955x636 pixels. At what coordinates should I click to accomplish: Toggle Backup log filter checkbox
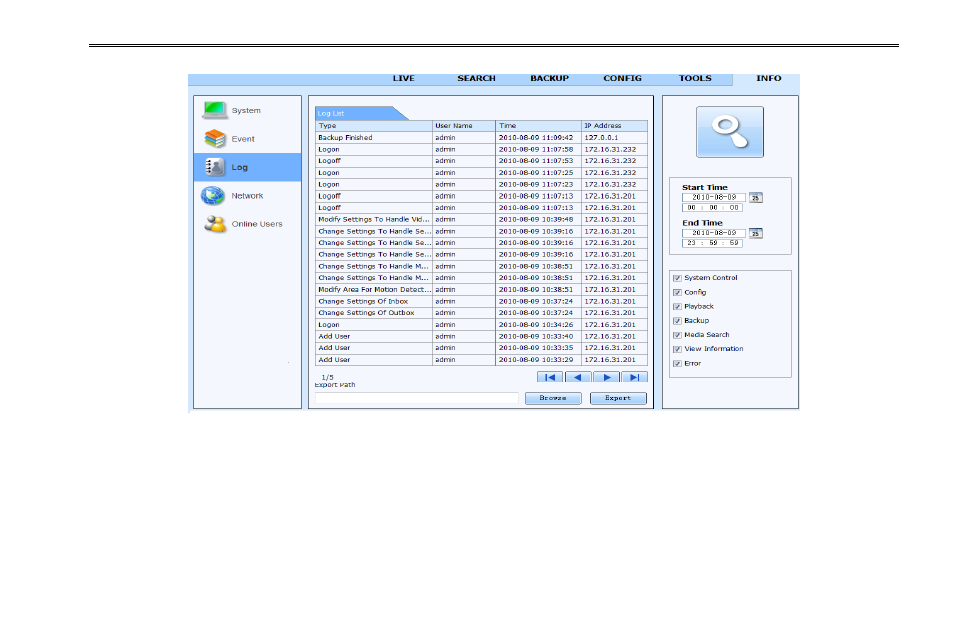click(677, 320)
